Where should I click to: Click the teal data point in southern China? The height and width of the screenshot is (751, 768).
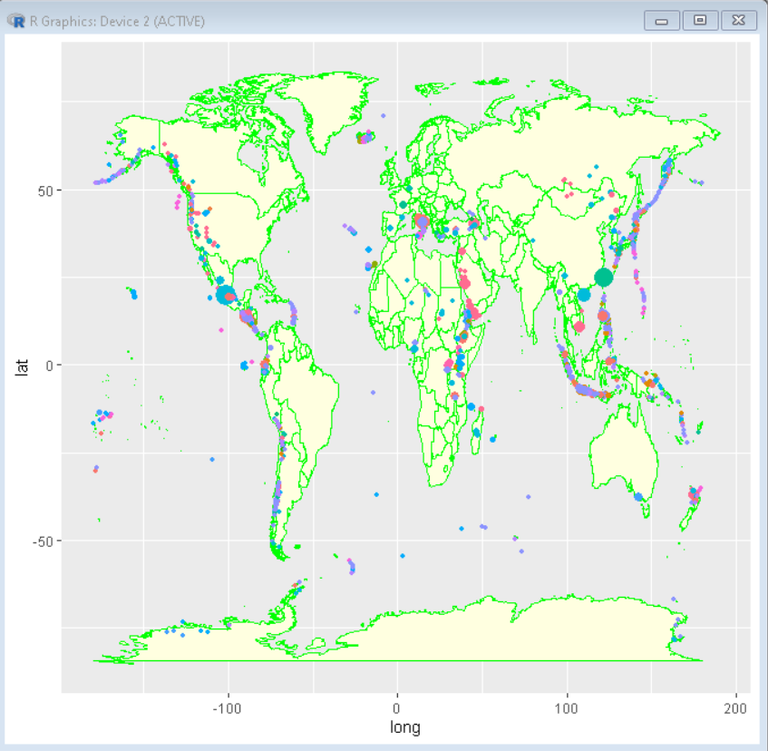point(584,294)
